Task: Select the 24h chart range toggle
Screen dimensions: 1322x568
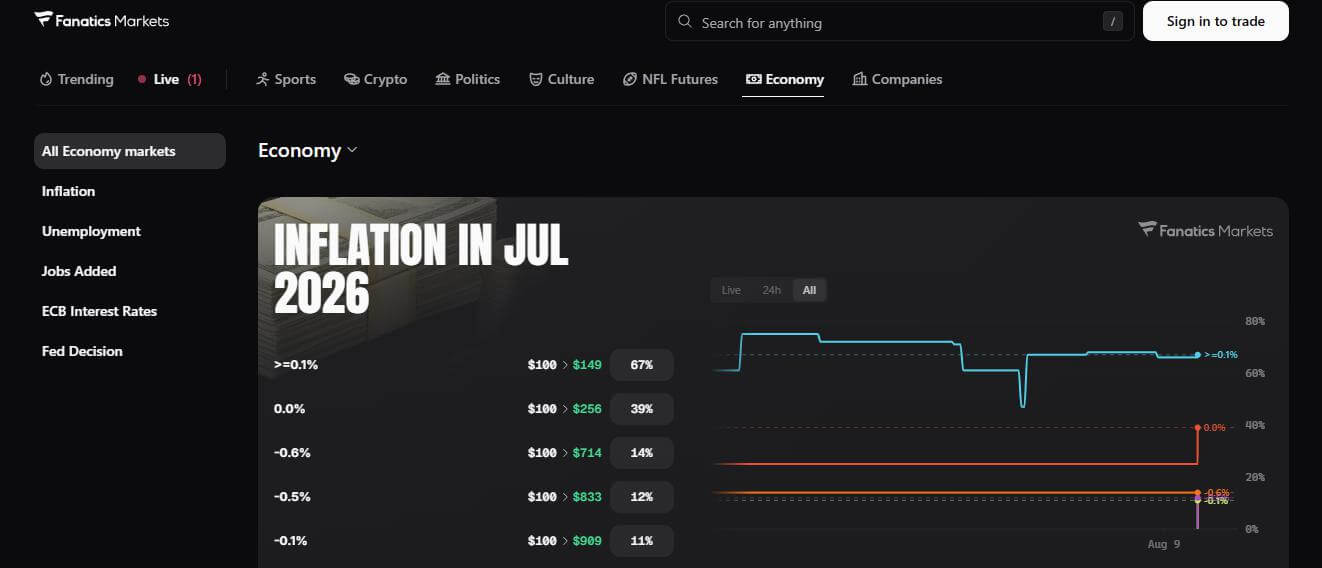Action: click(771, 290)
